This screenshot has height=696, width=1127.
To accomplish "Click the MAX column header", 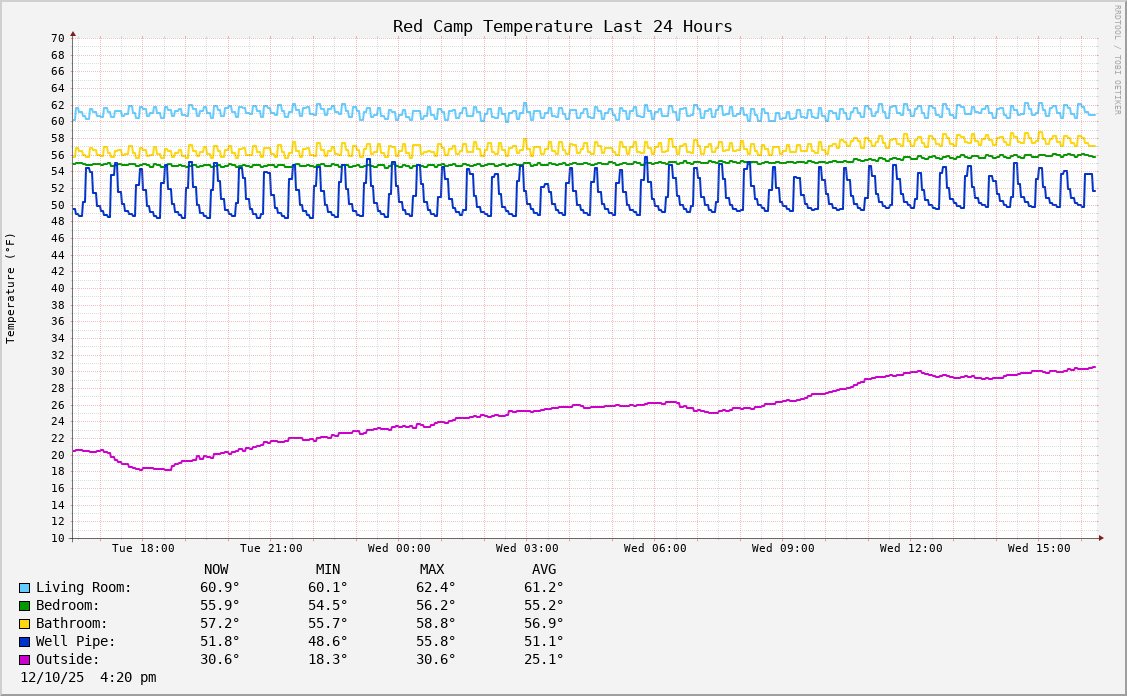I will (432, 570).
